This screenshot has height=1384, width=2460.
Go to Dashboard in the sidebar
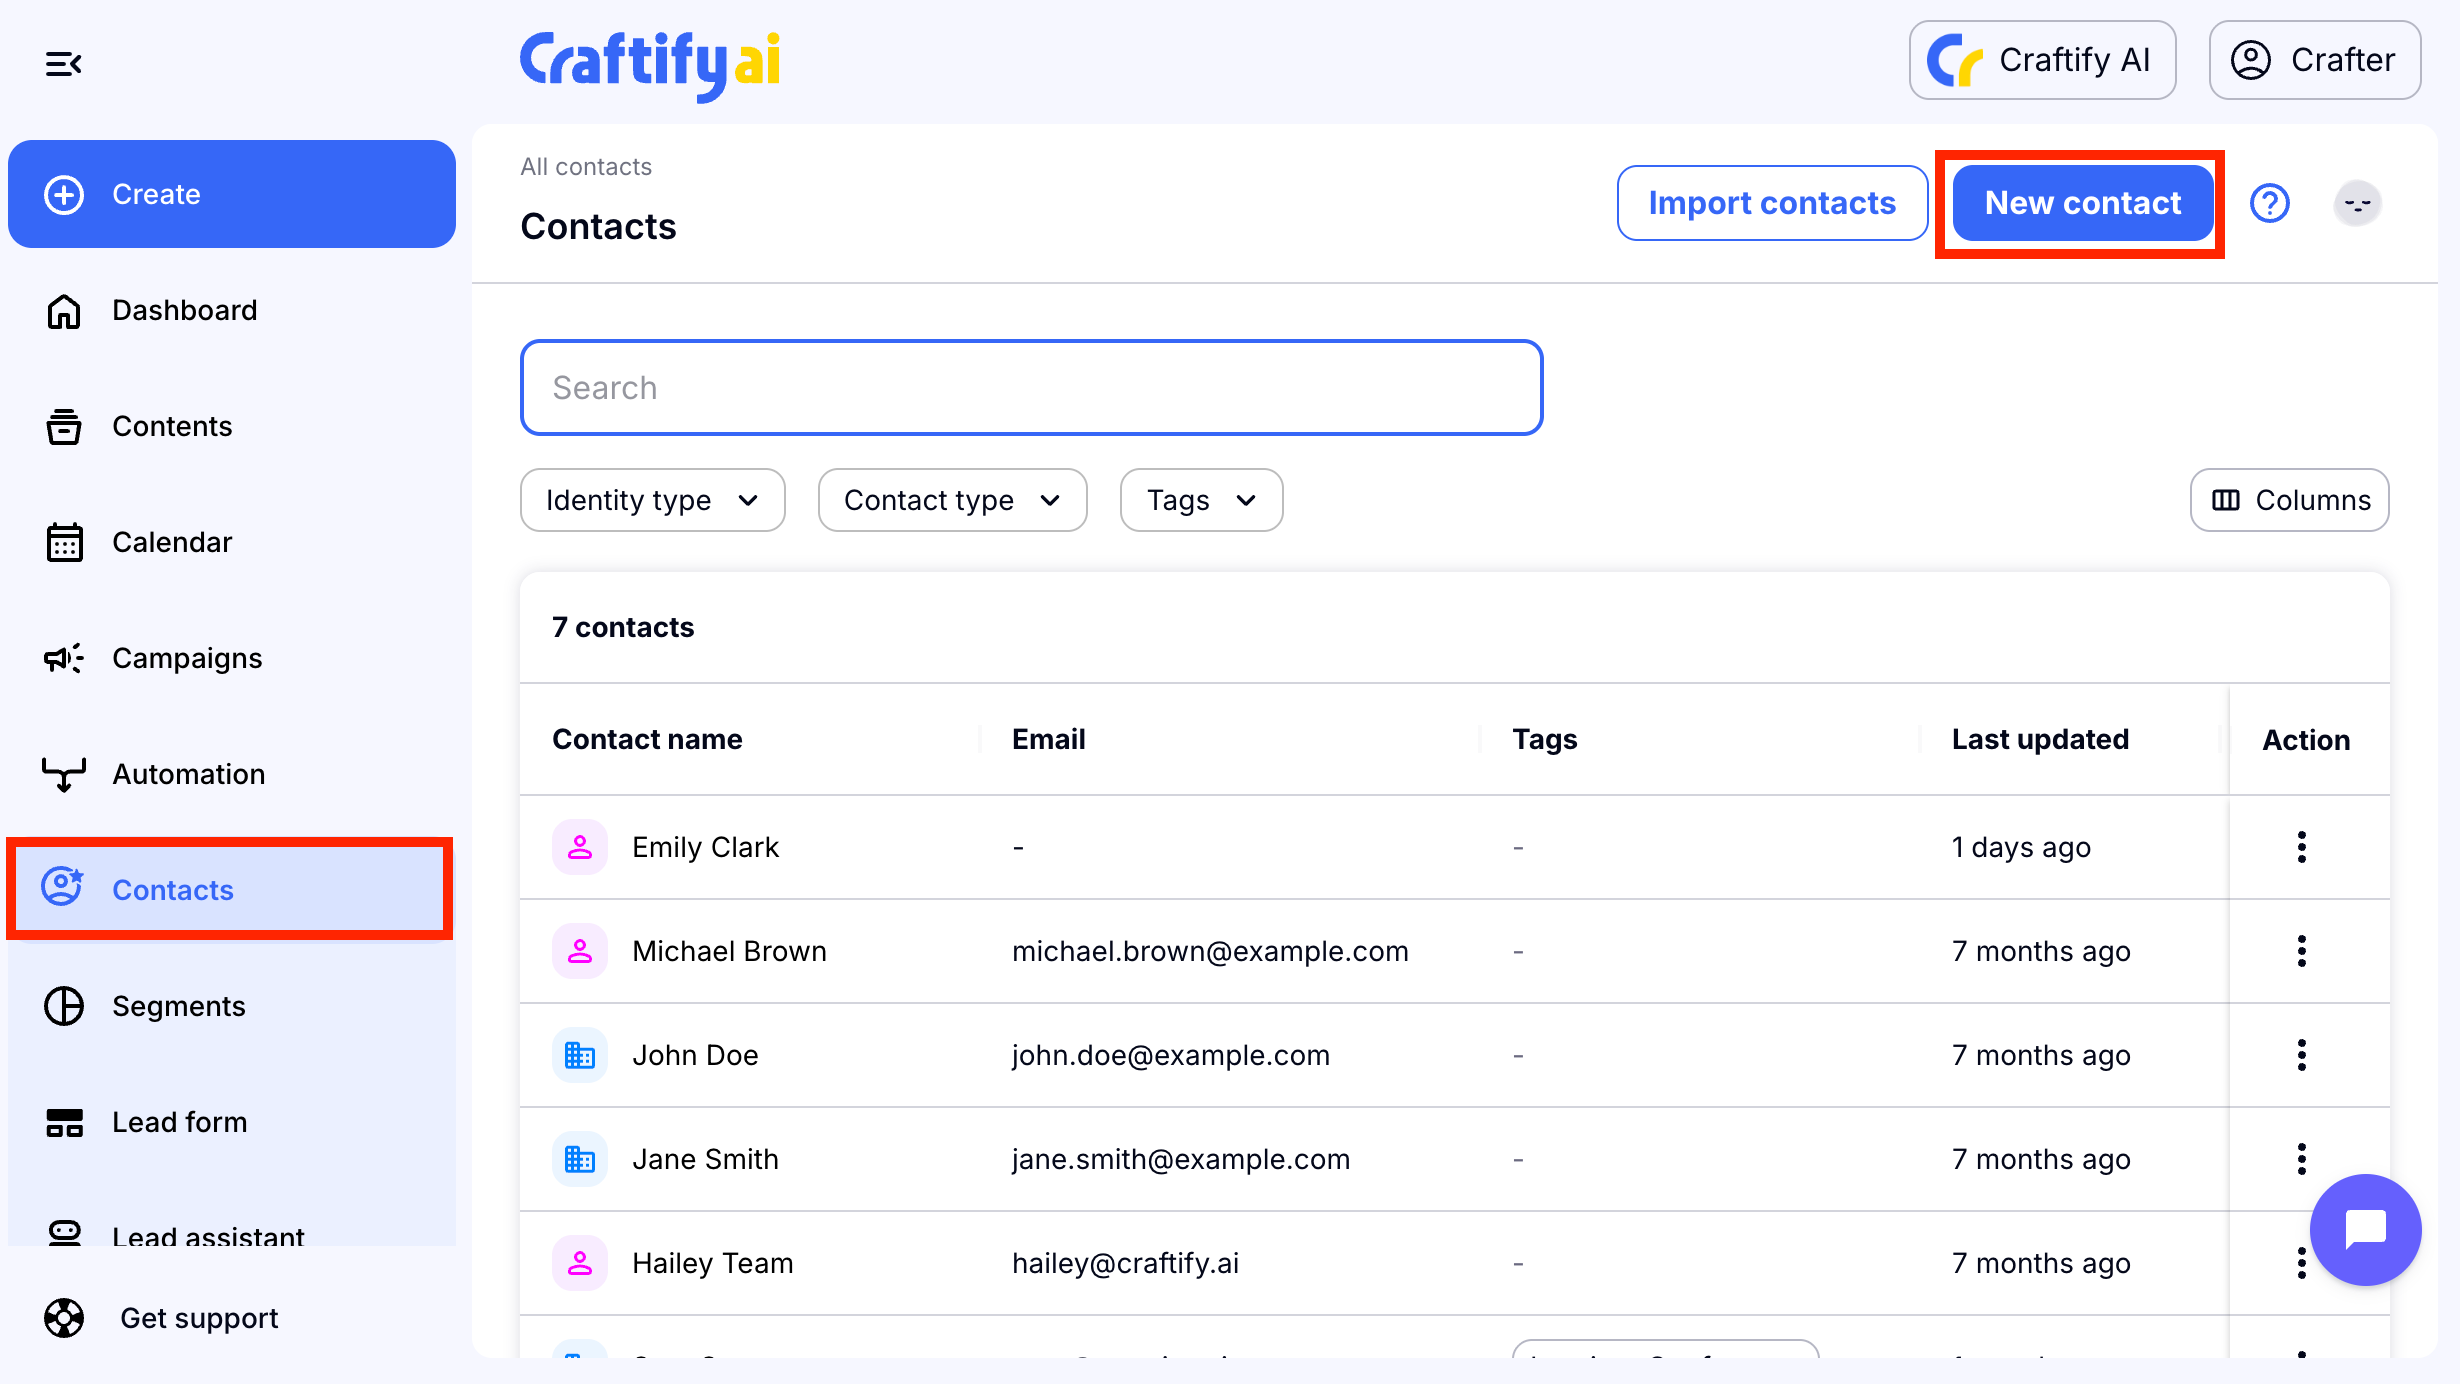pos(184,310)
